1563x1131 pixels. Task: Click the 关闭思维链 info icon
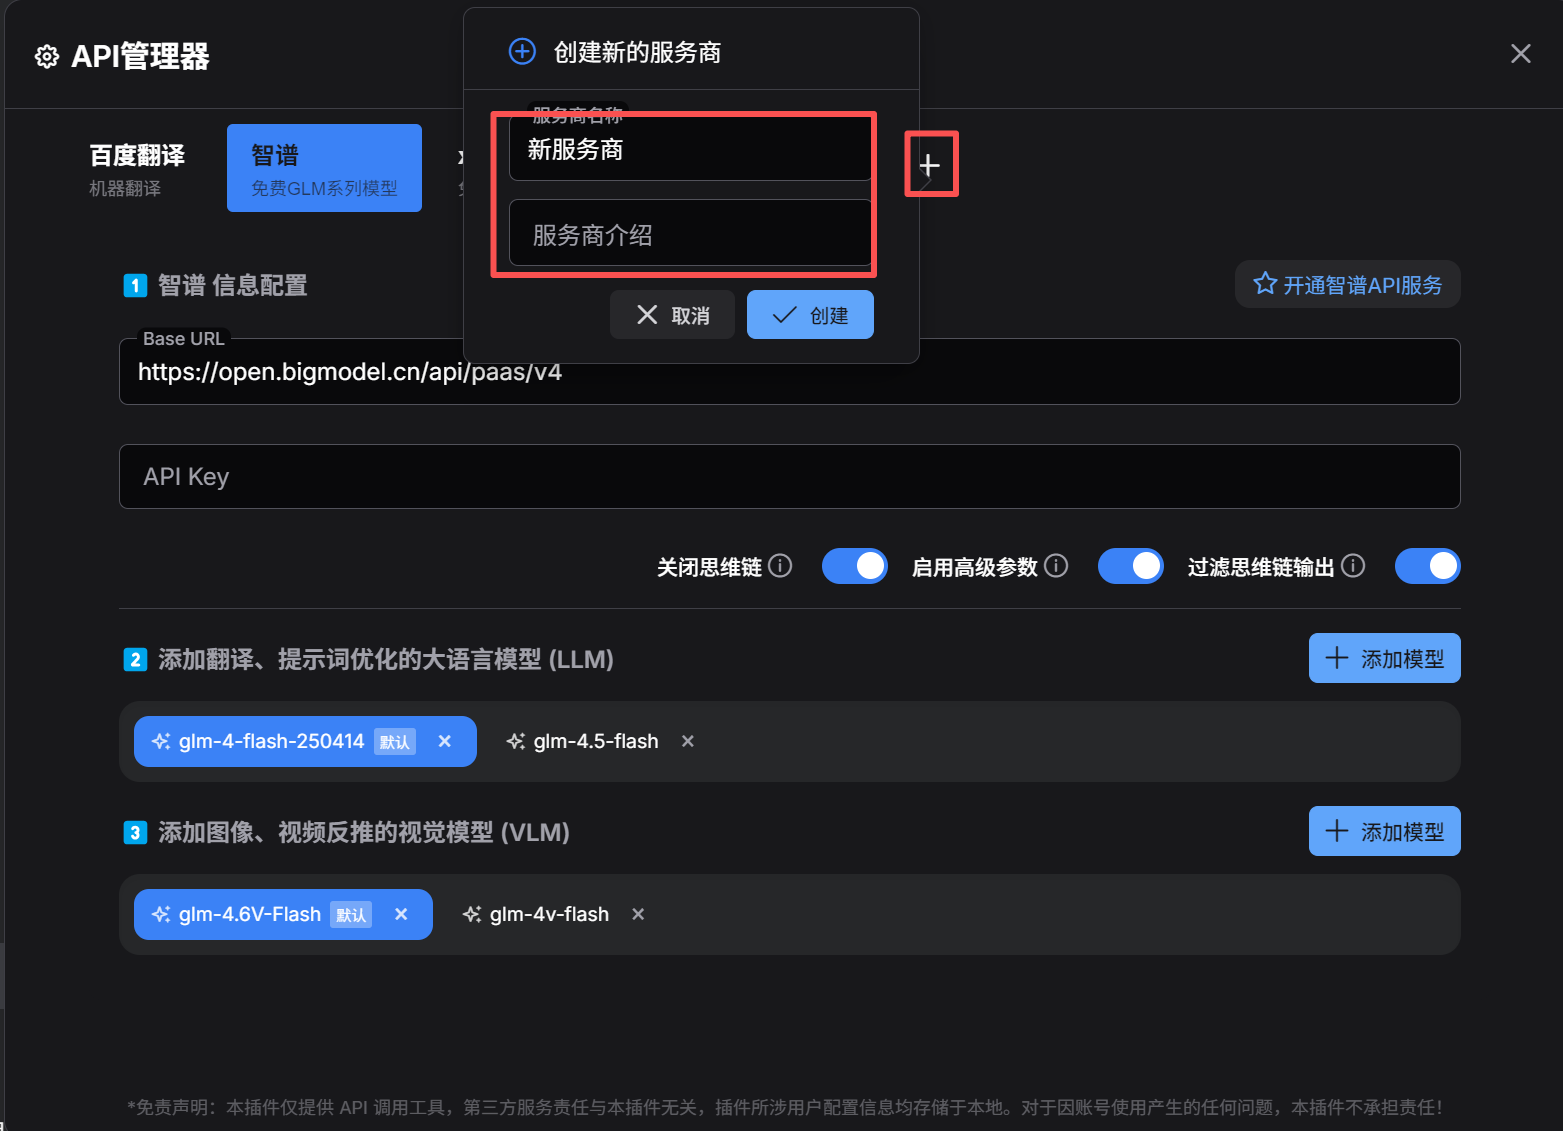(781, 566)
